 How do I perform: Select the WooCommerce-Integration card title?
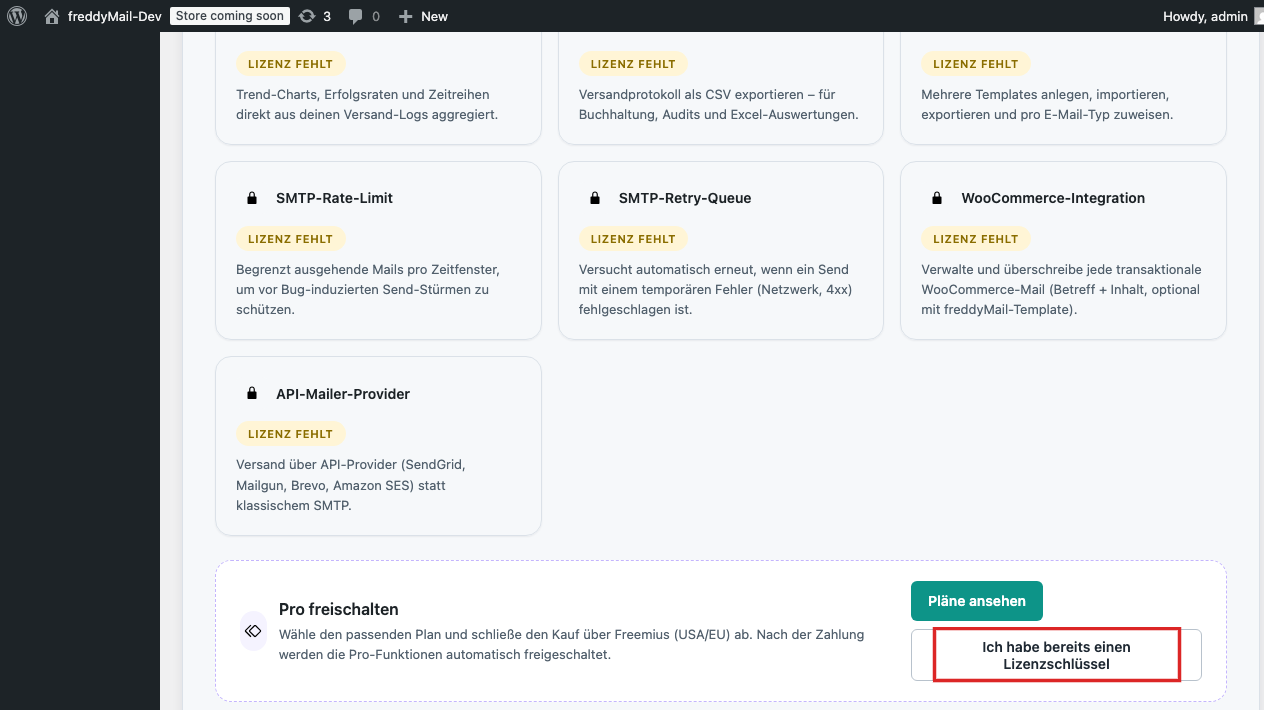[x=1053, y=198]
